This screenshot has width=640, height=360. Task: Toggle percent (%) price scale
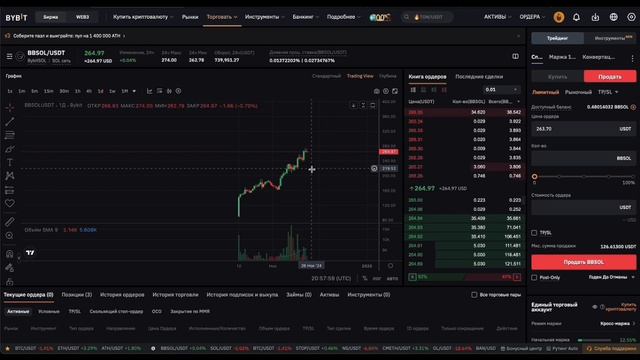364,278
